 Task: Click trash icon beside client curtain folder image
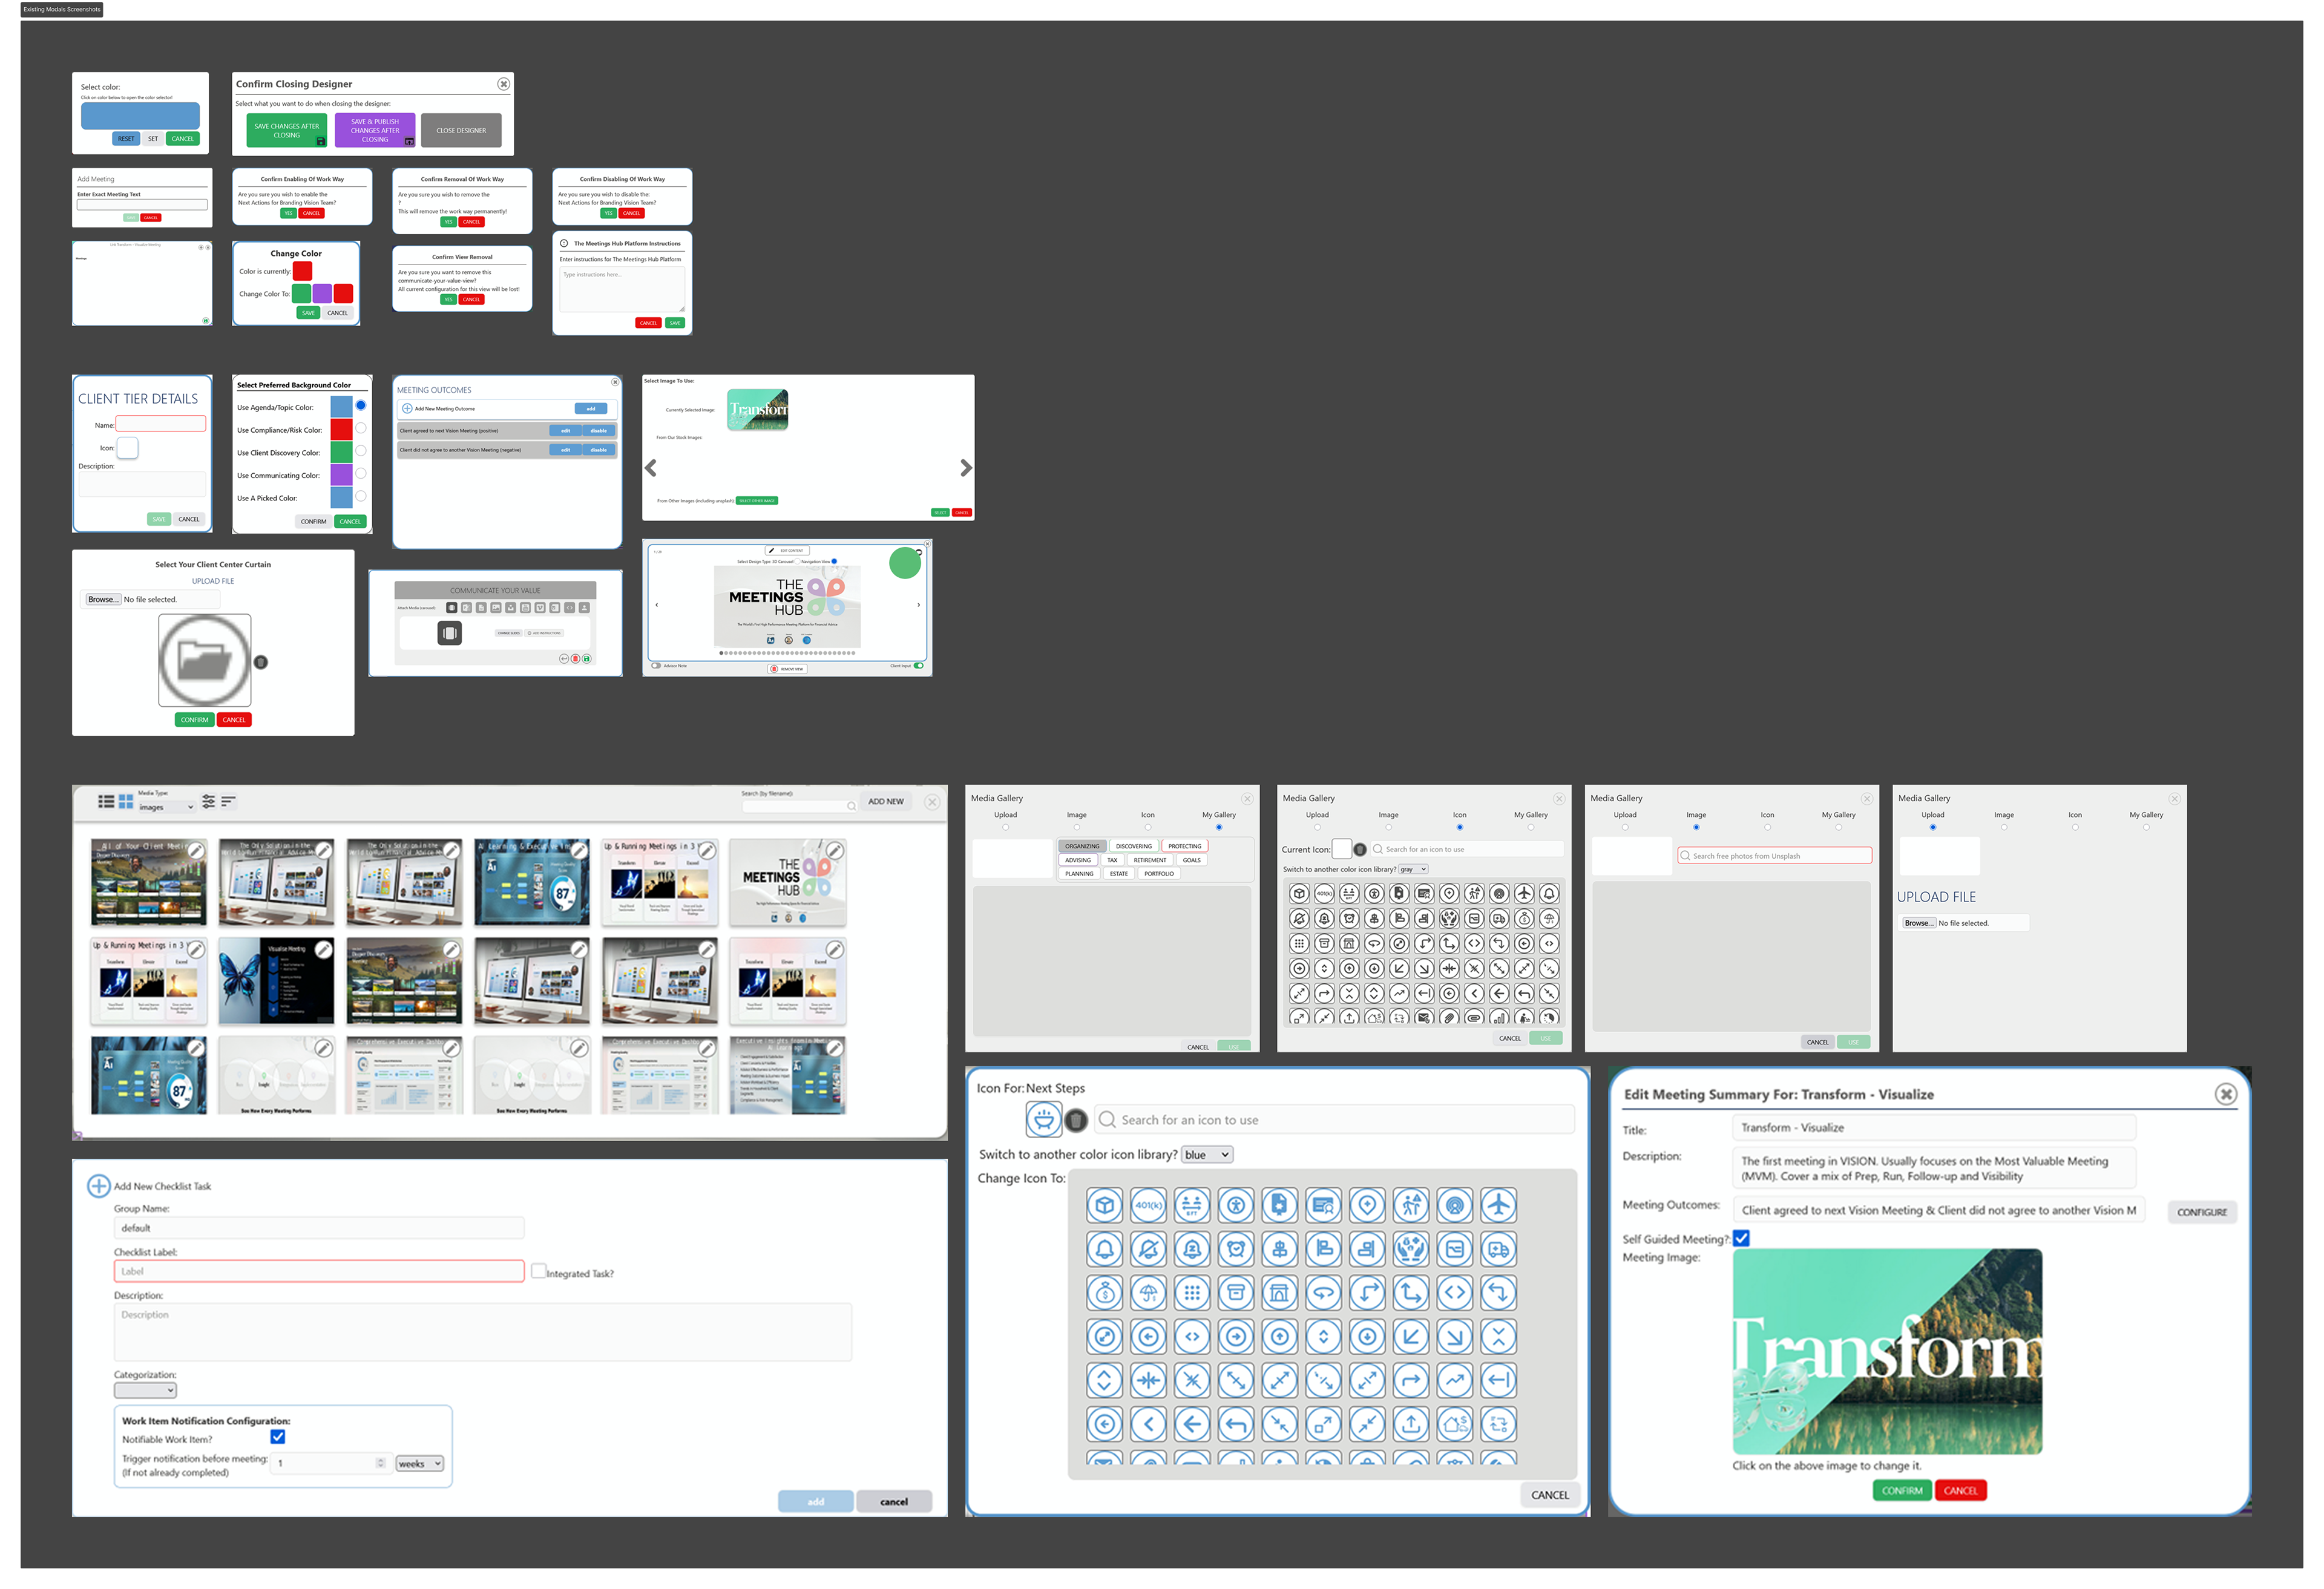(x=261, y=662)
